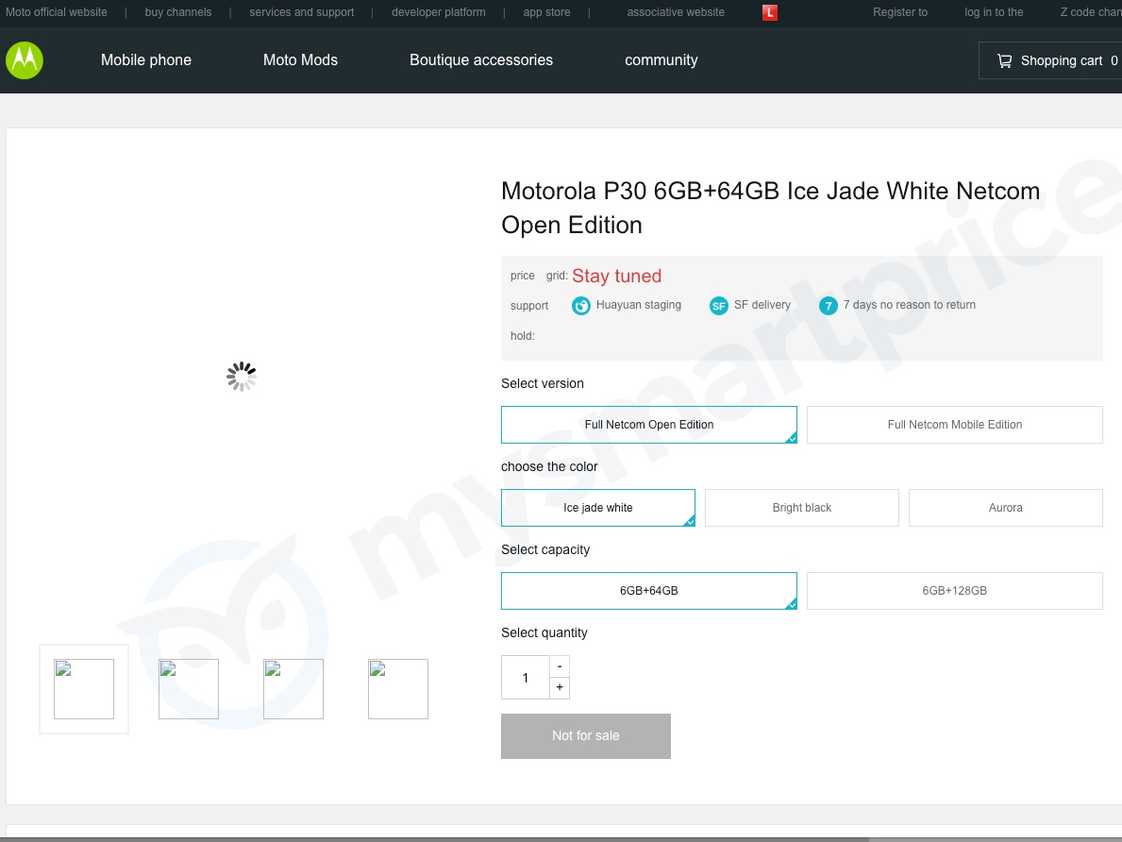This screenshot has height=842, width=1122.
Task: Select the 6GB+128GB capacity option
Action: [954, 591]
